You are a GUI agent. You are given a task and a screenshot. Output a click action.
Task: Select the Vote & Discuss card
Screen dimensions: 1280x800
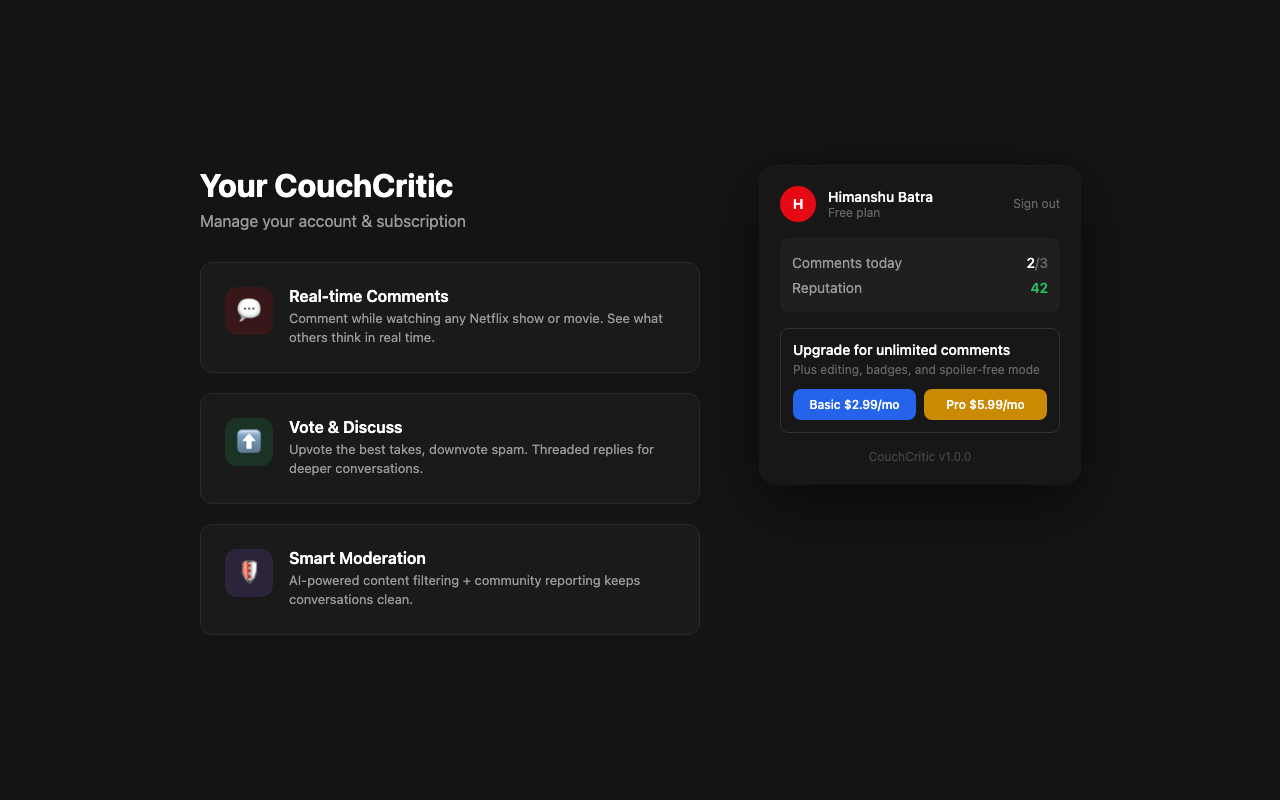(x=450, y=448)
